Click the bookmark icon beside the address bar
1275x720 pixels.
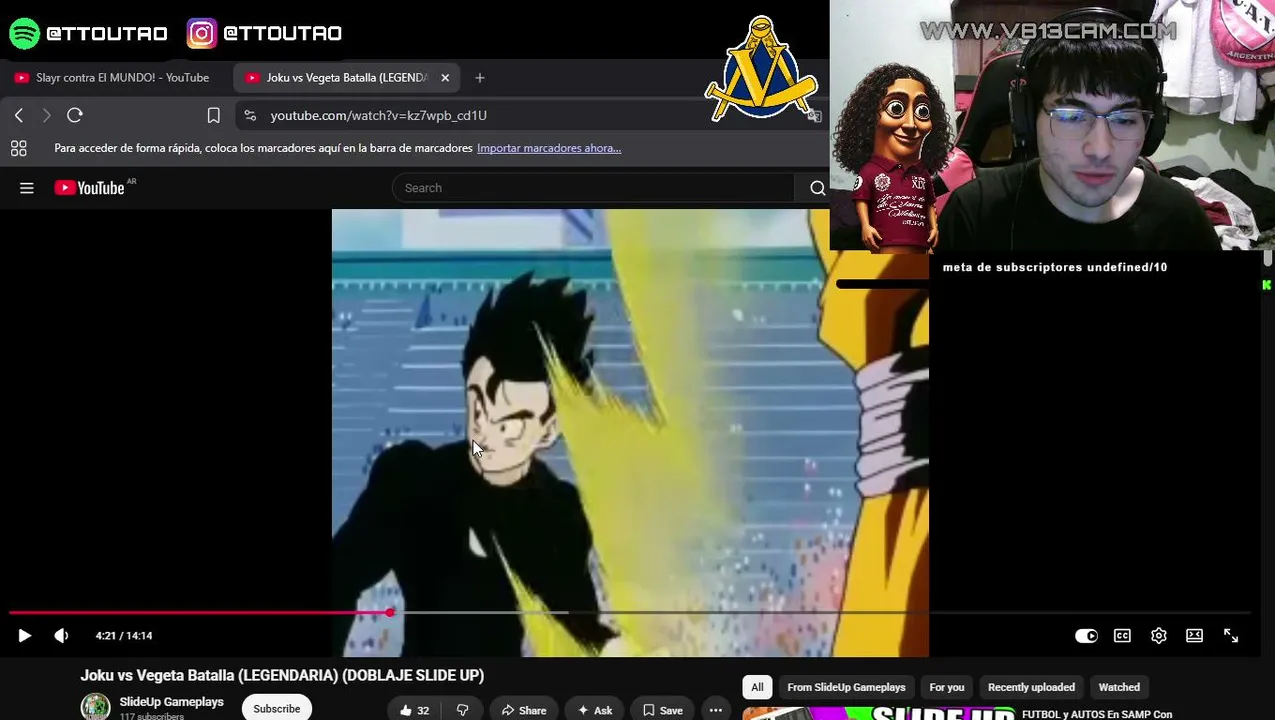[x=213, y=115]
